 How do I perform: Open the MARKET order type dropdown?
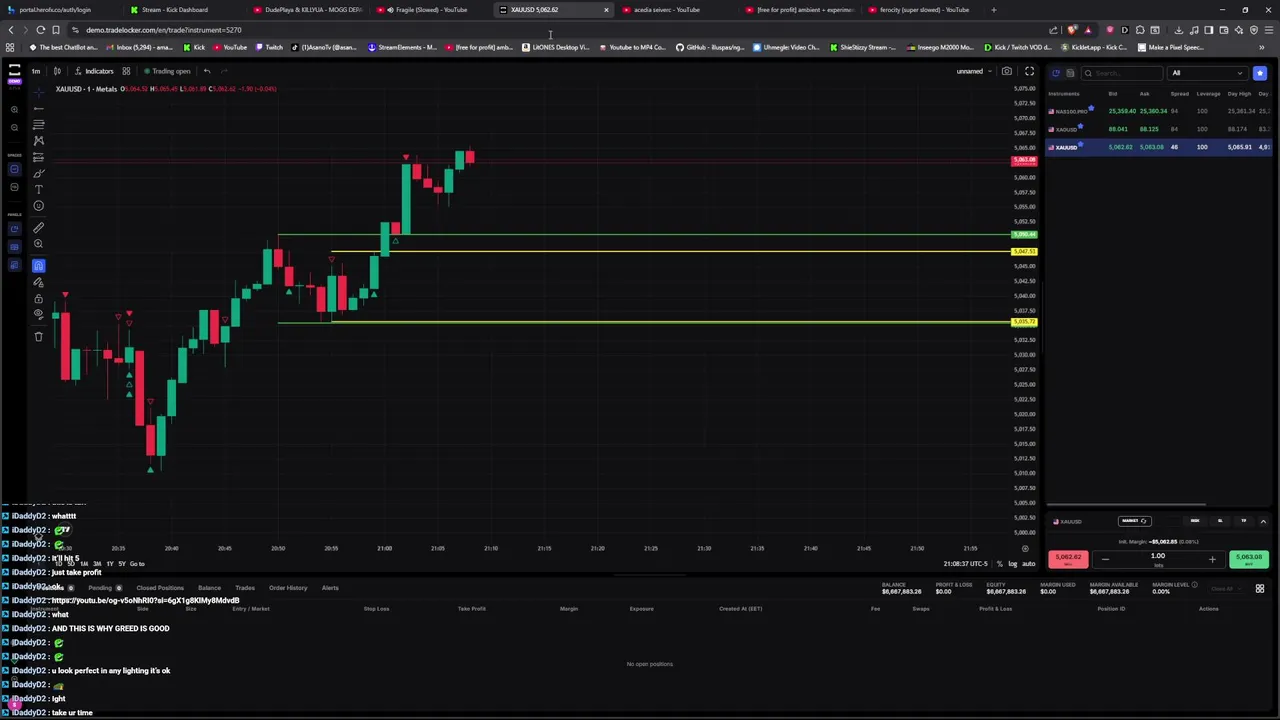point(1134,521)
